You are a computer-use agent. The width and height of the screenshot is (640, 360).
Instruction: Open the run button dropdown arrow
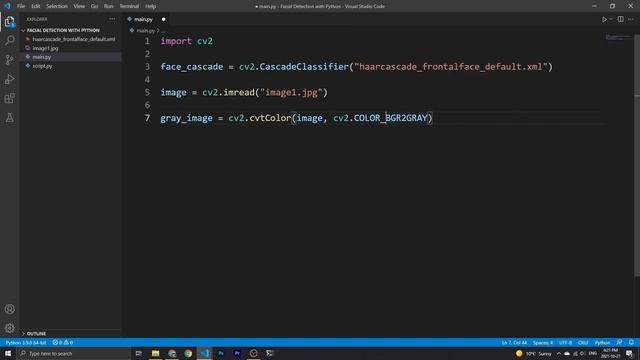(611, 19)
